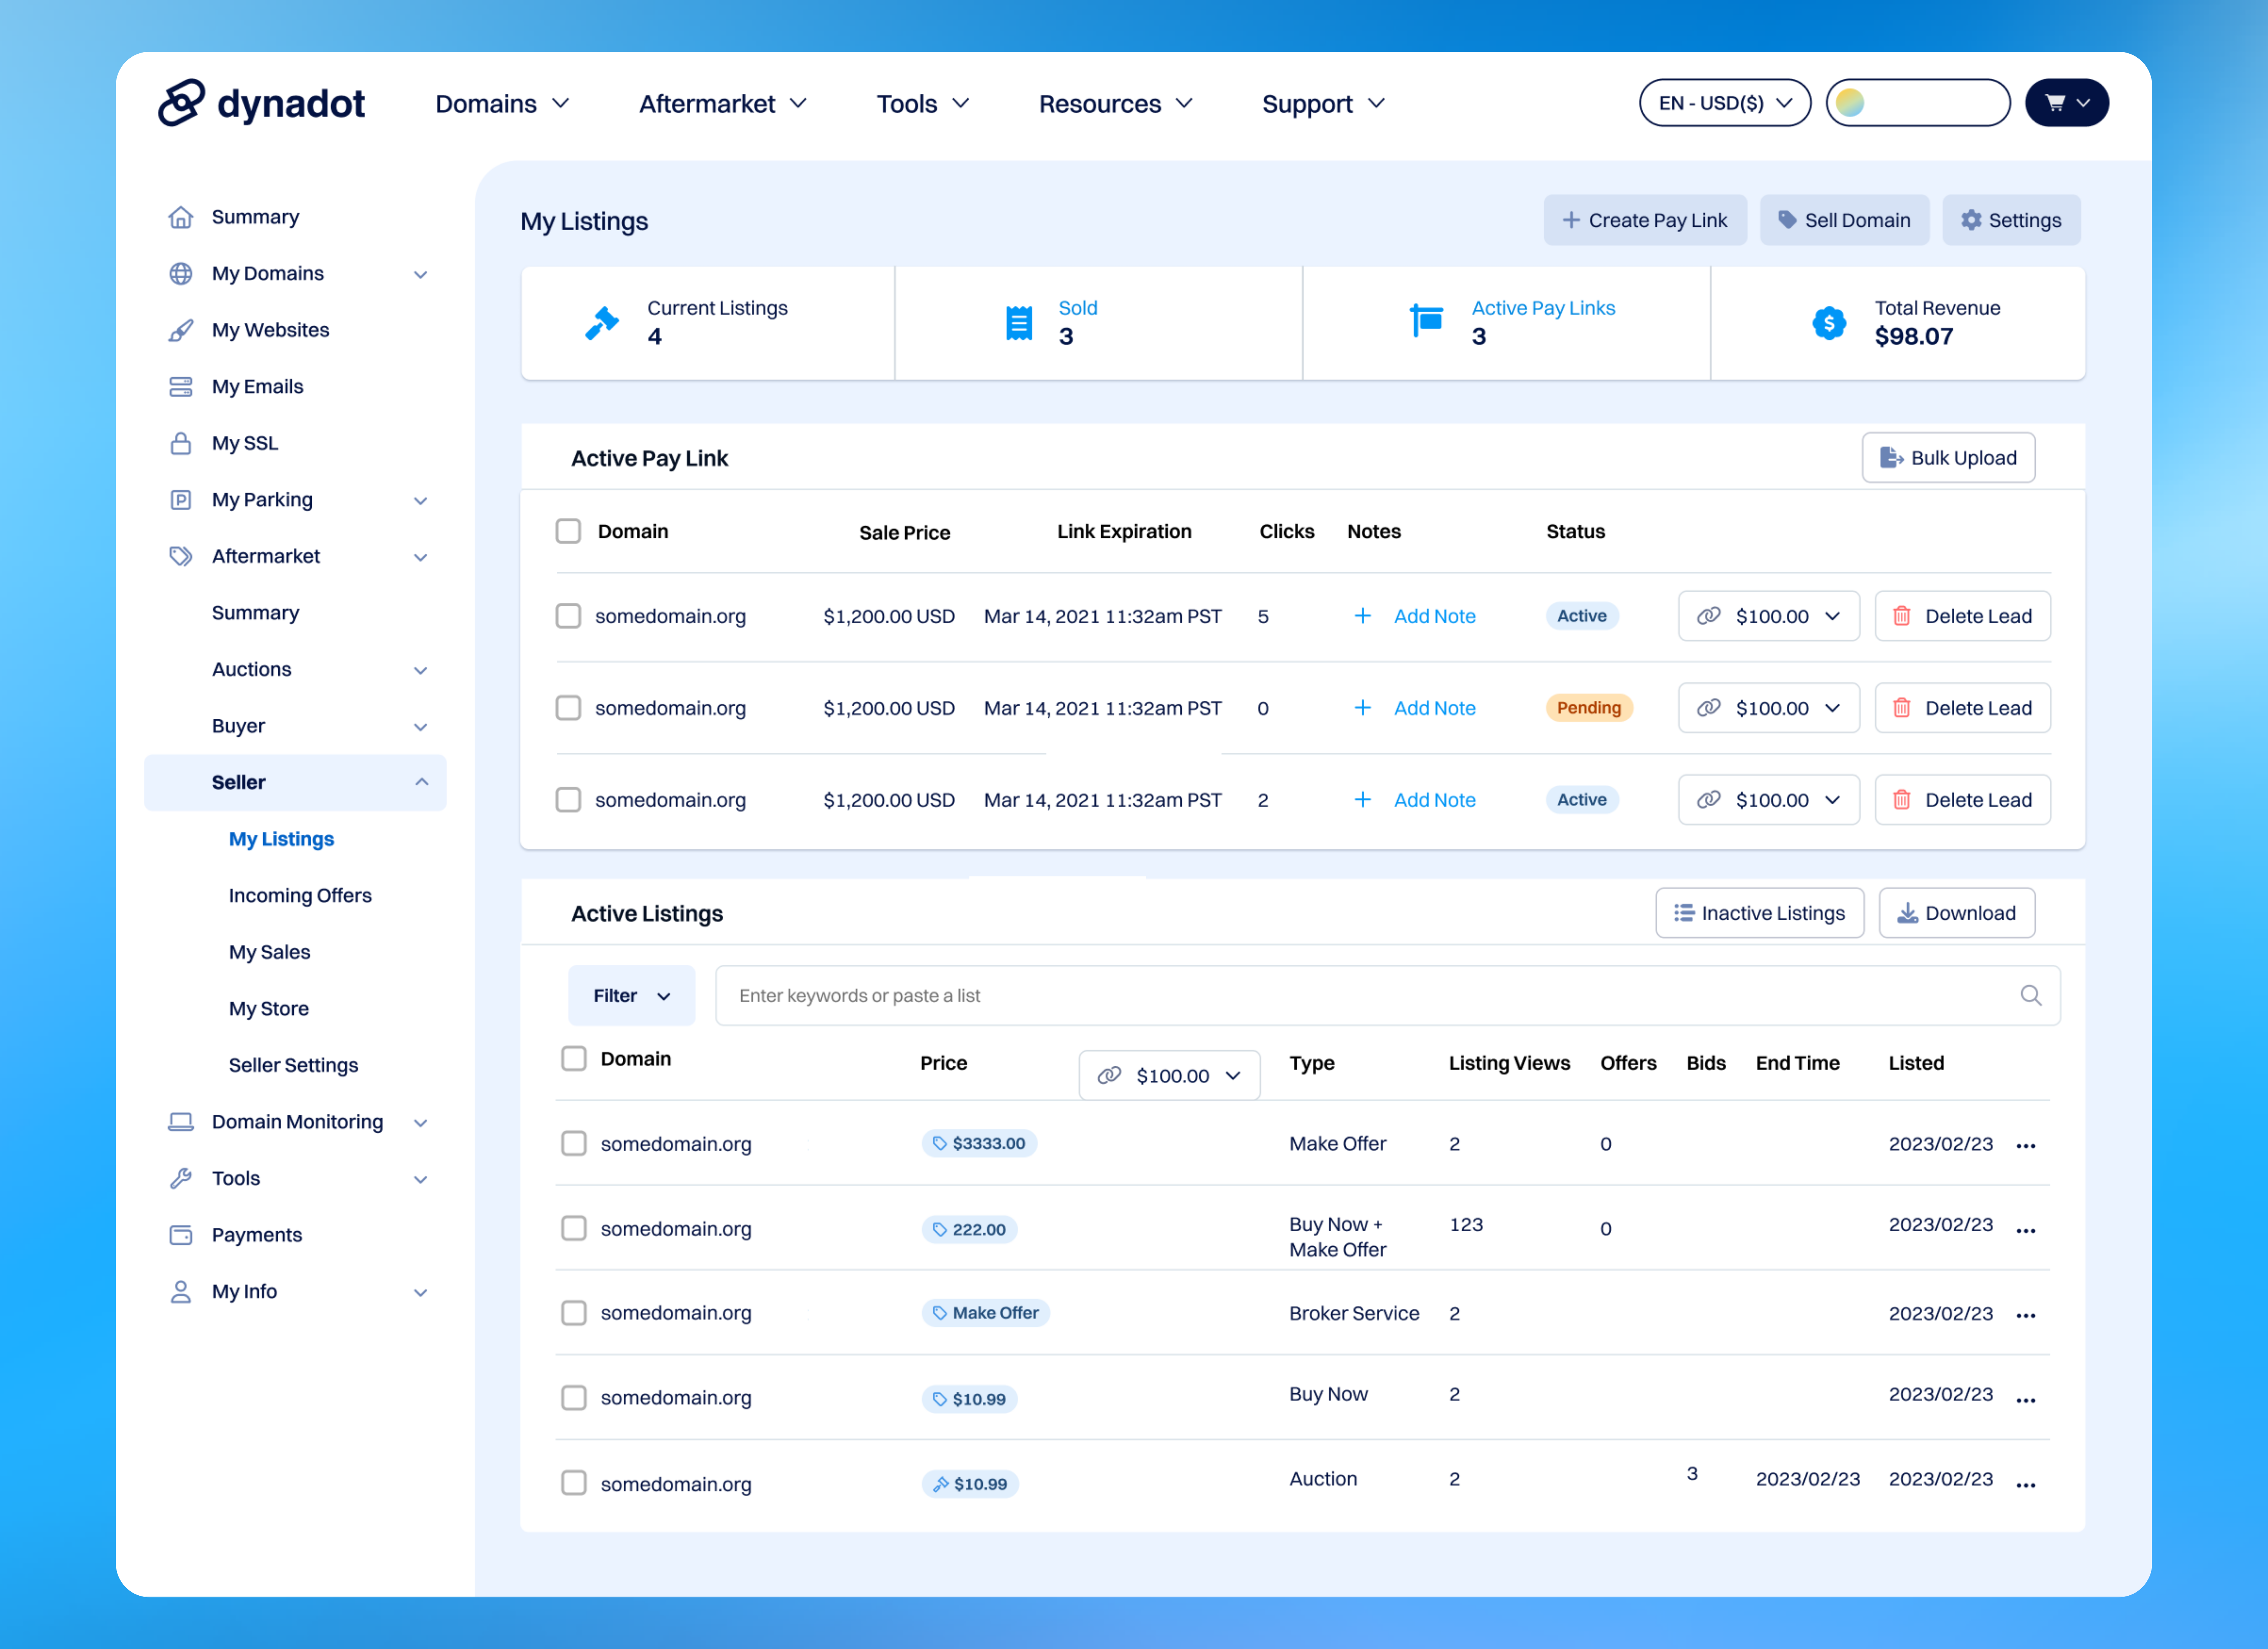Click the dynadot logo

point(261,103)
